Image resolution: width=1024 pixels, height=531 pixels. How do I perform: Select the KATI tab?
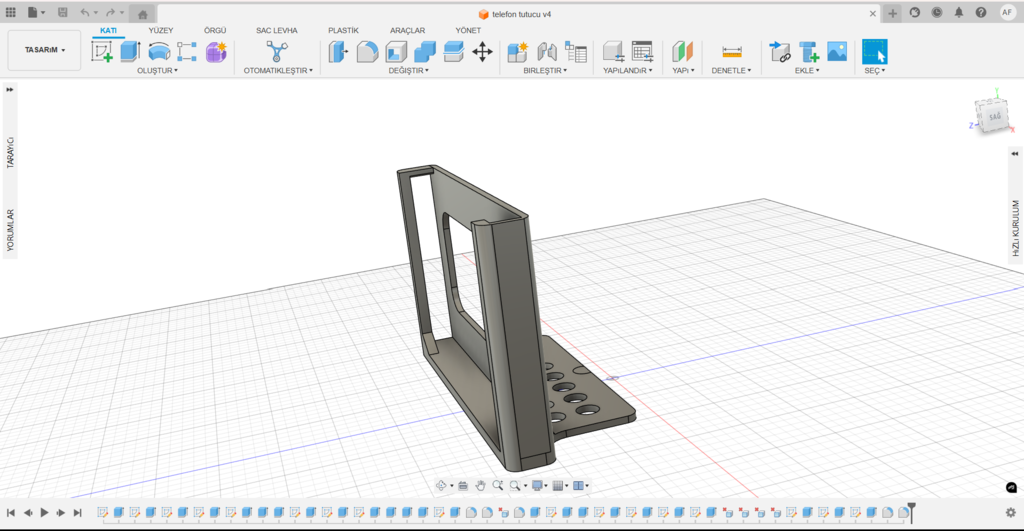pyautogui.click(x=108, y=31)
